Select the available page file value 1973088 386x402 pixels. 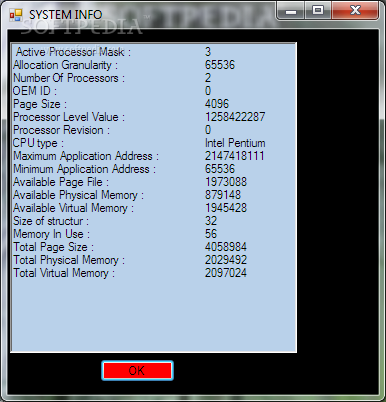(x=226, y=182)
